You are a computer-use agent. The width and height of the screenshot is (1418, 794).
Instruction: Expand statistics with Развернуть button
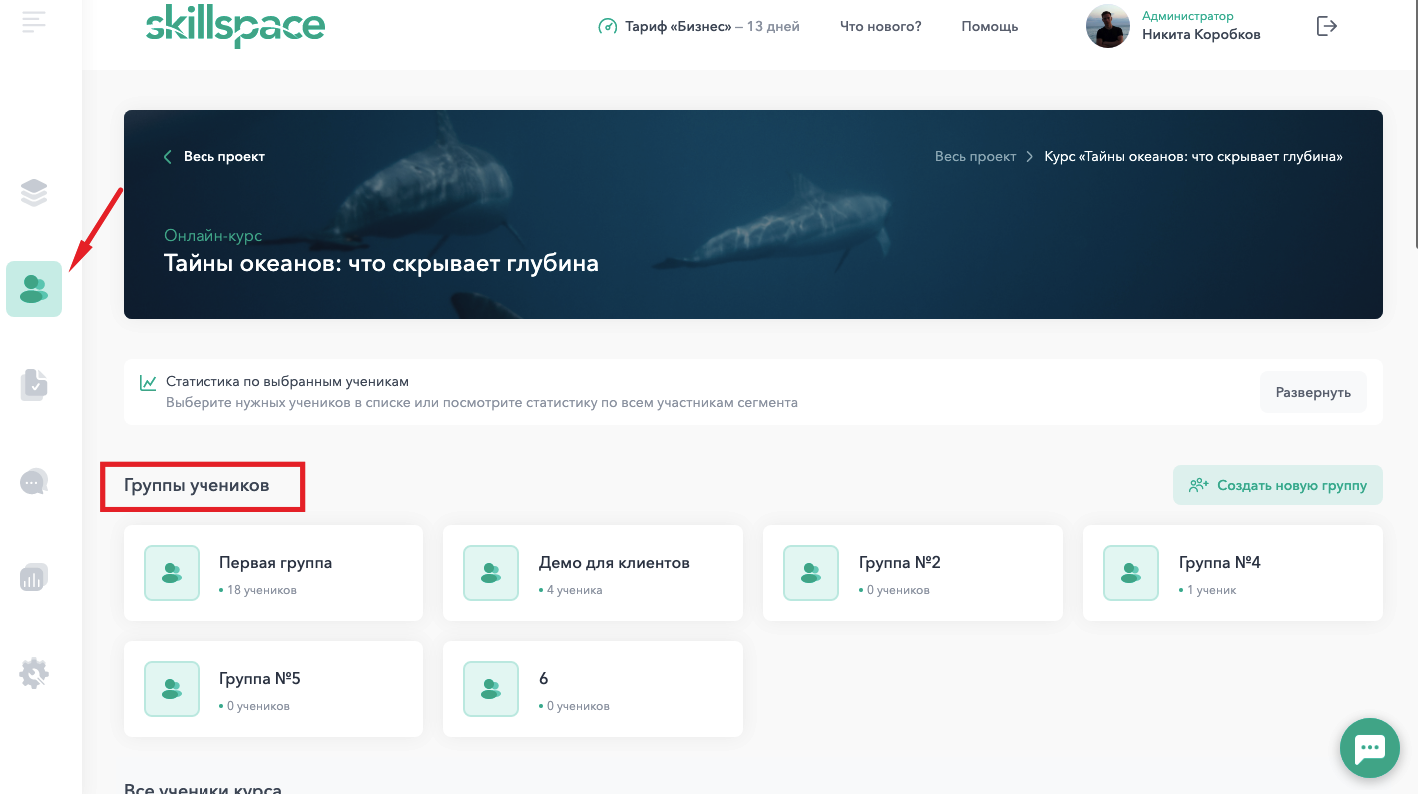pos(1313,392)
